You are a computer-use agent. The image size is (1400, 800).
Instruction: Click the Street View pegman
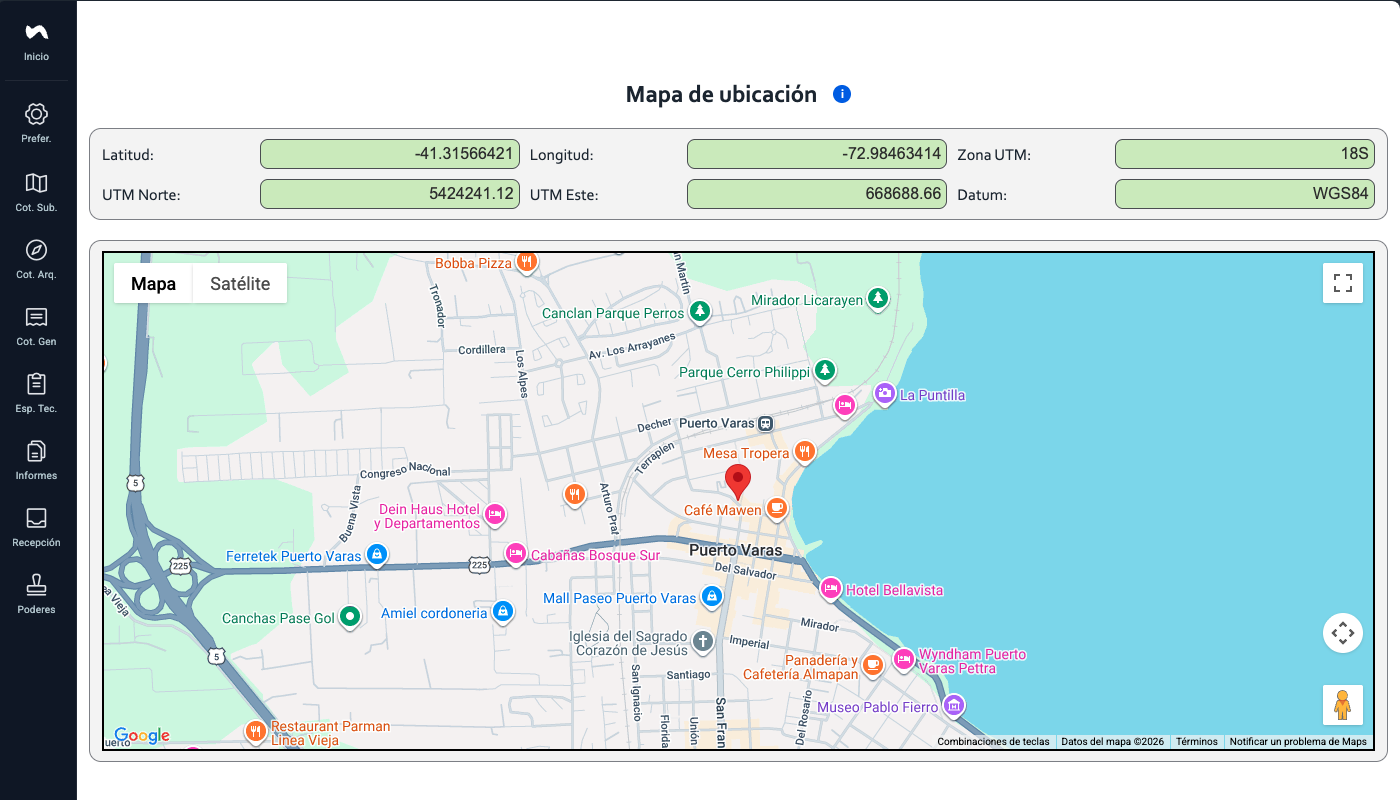tap(1343, 705)
